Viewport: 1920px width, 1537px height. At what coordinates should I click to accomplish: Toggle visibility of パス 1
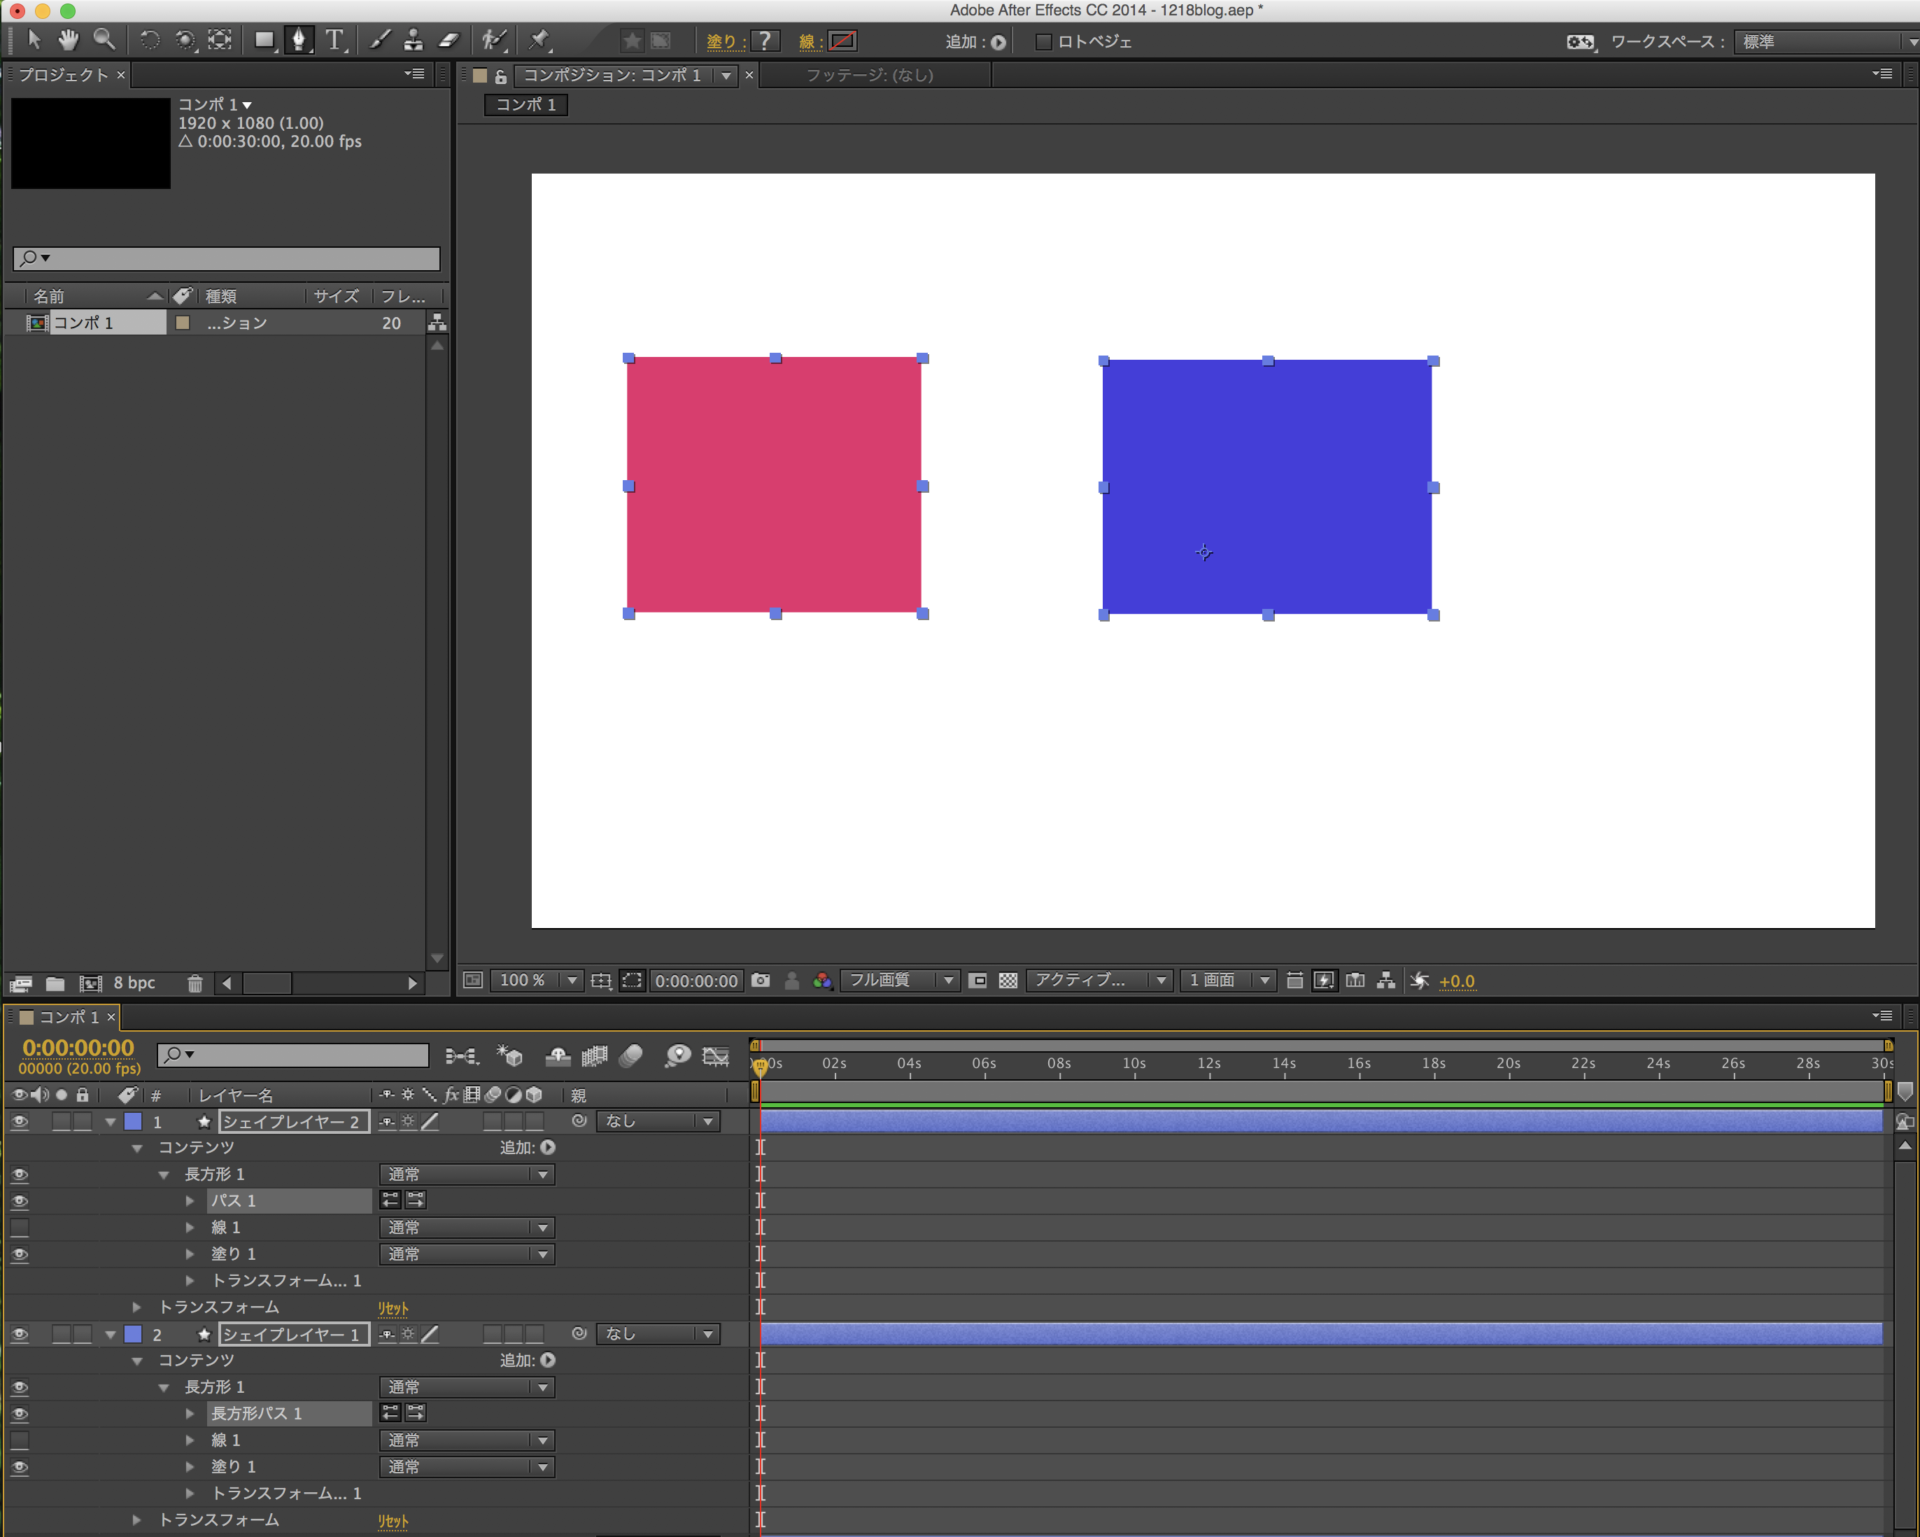tap(19, 1201)
